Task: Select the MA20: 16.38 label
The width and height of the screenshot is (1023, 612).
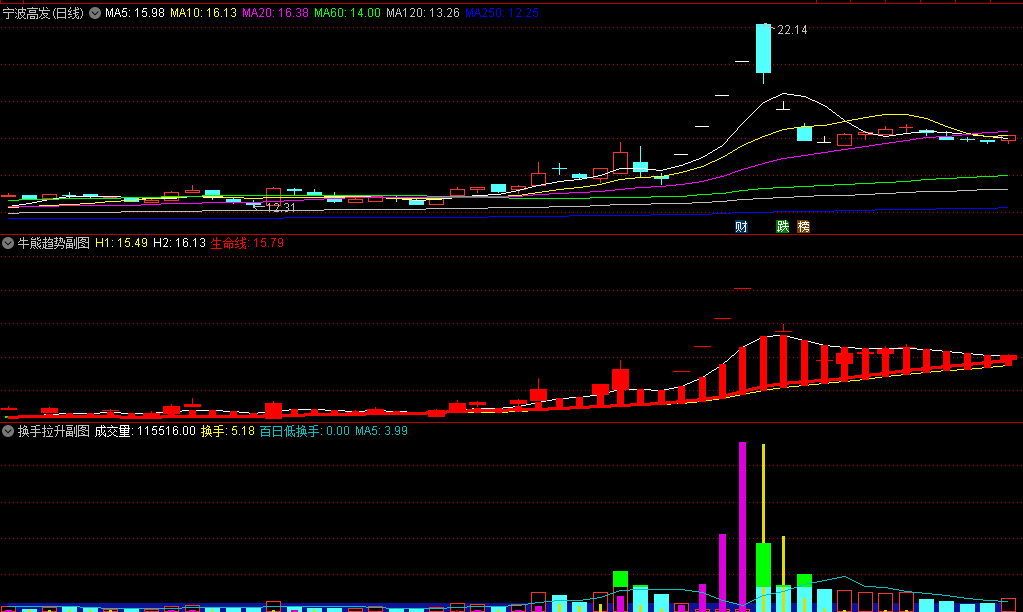Action: [275, 13]
